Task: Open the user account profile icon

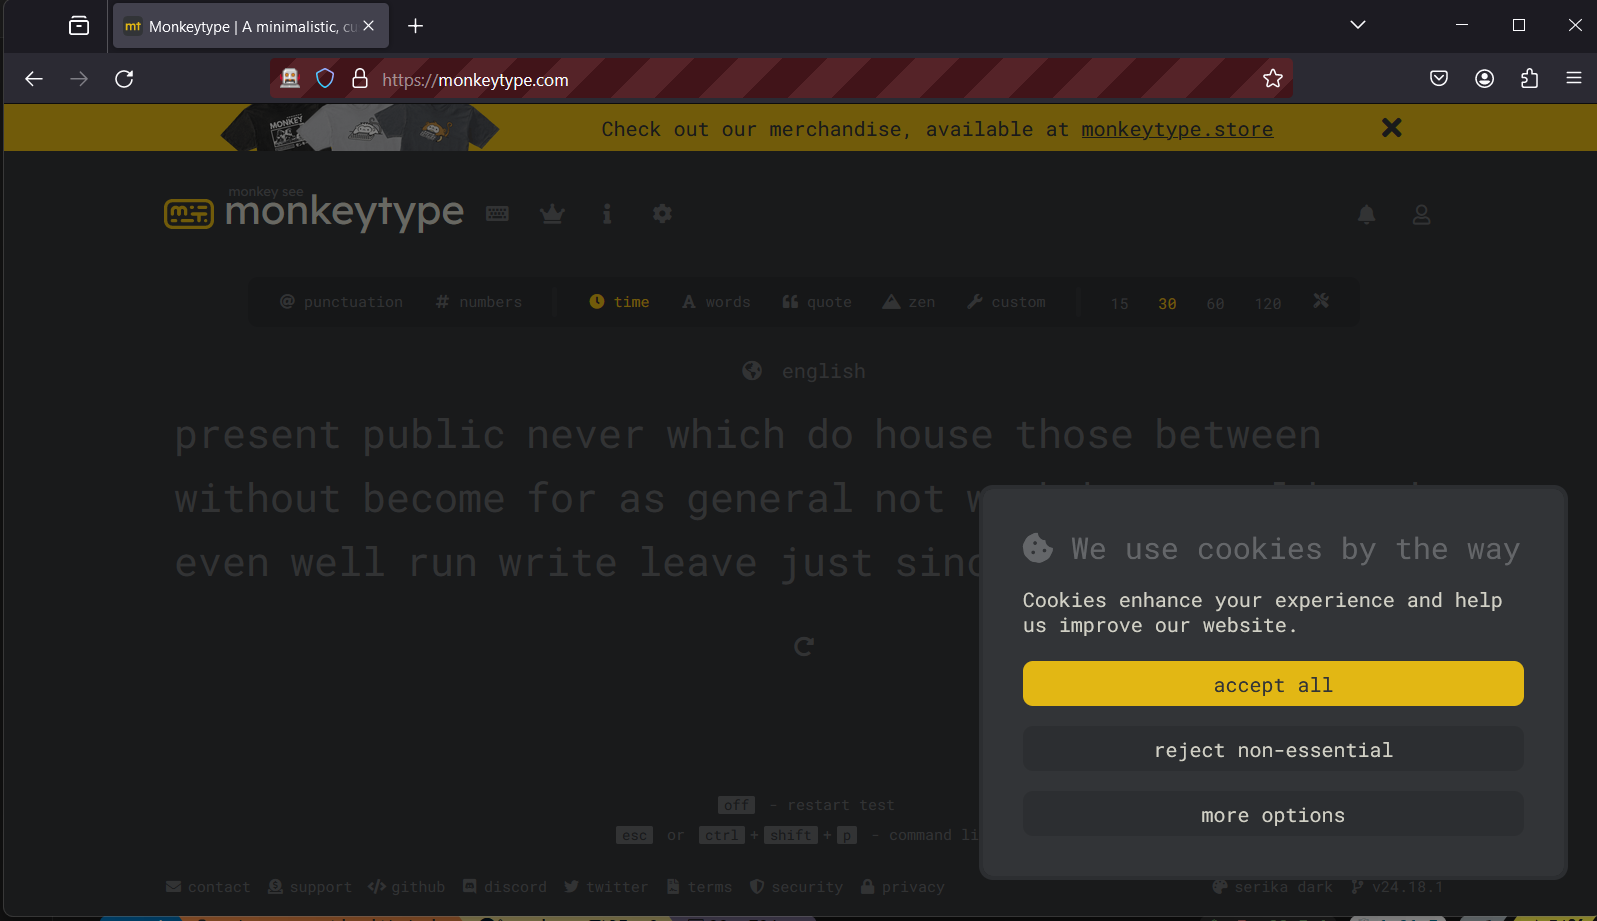Action: pos(1421,215)
